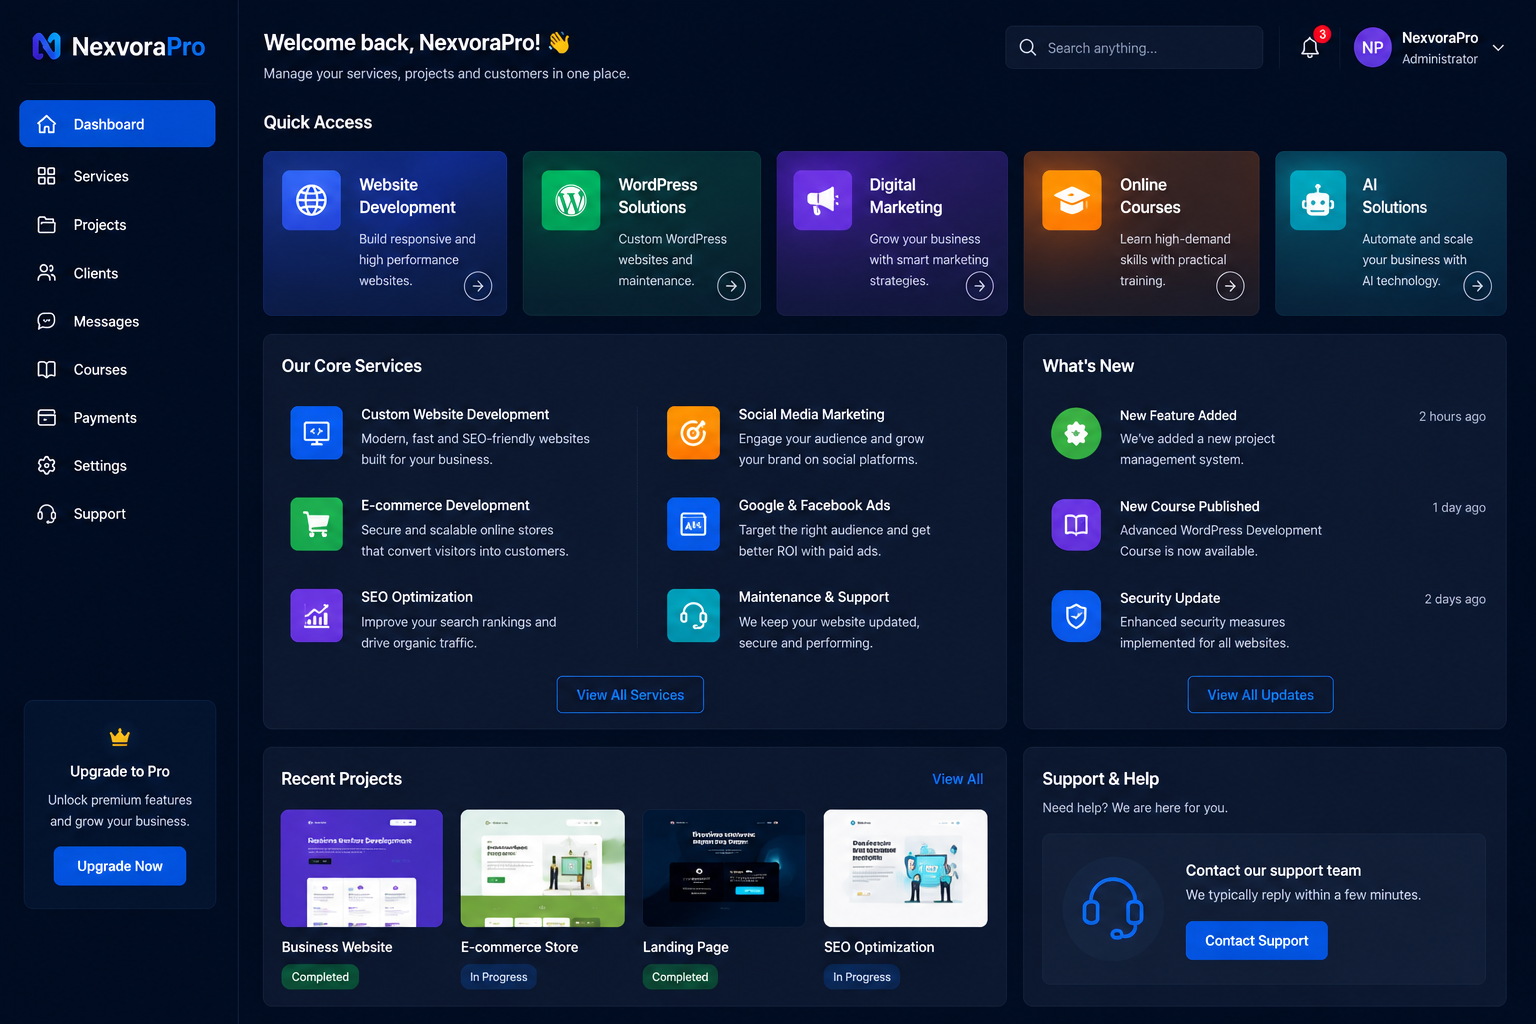Go to Dashboard in sidebar
1536x1024 pixels.
117,124
